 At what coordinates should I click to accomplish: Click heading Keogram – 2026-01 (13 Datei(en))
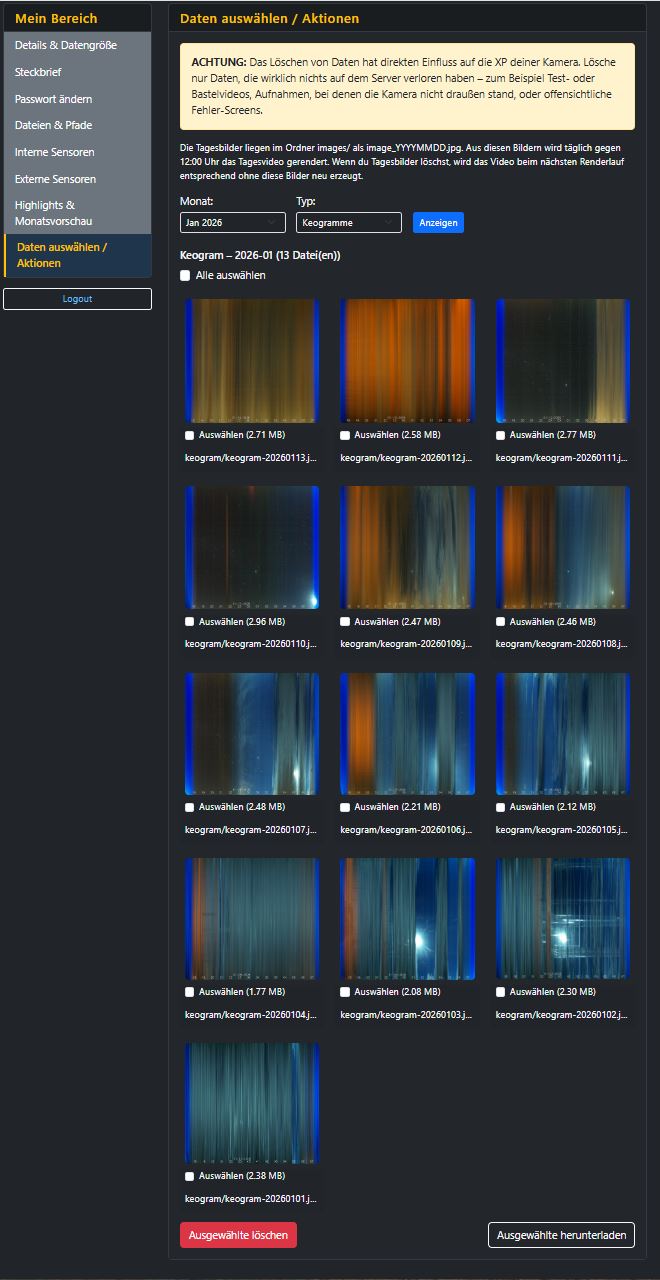[x=260, y=255]
